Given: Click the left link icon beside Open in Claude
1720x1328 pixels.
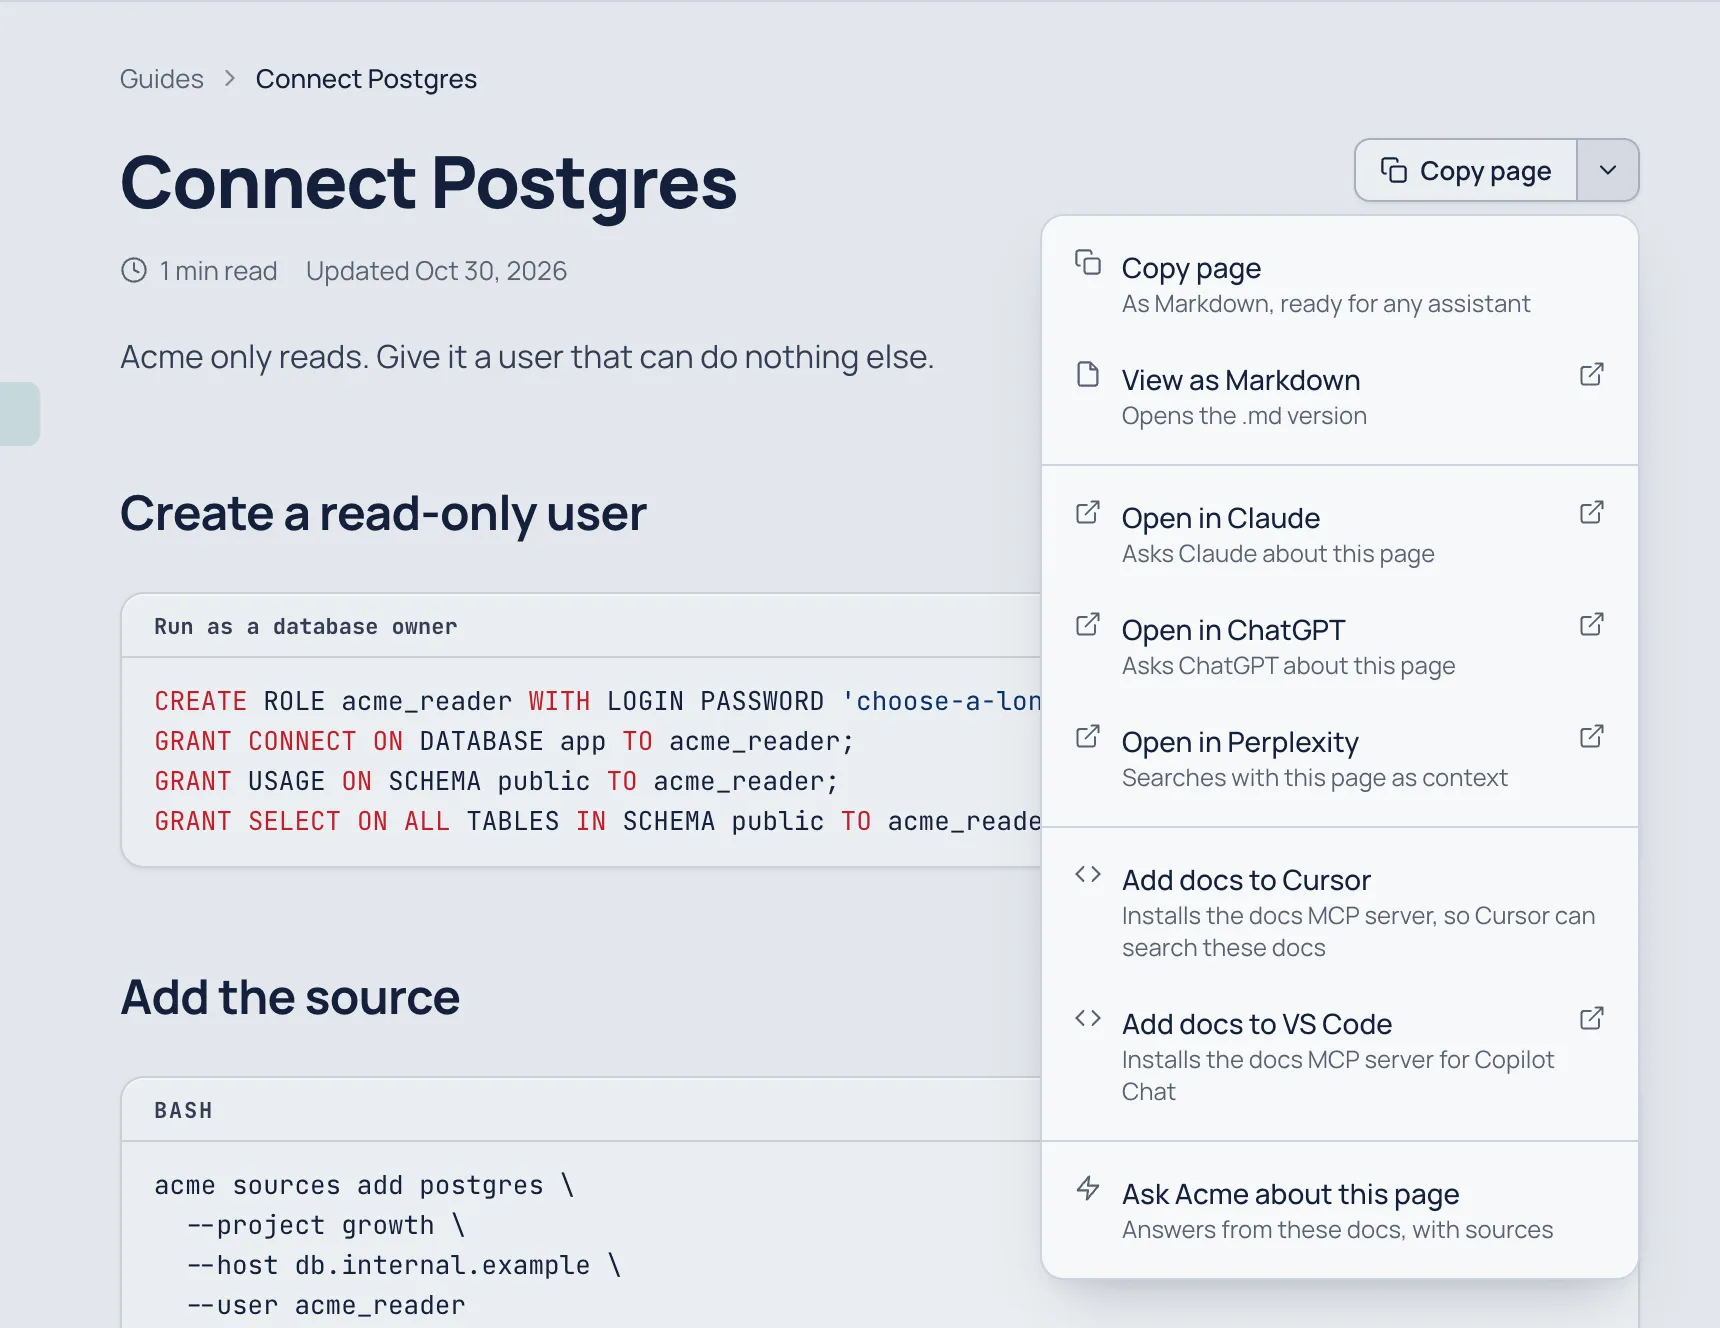Looking at the screenshot, I should [x=1088, y=513].
